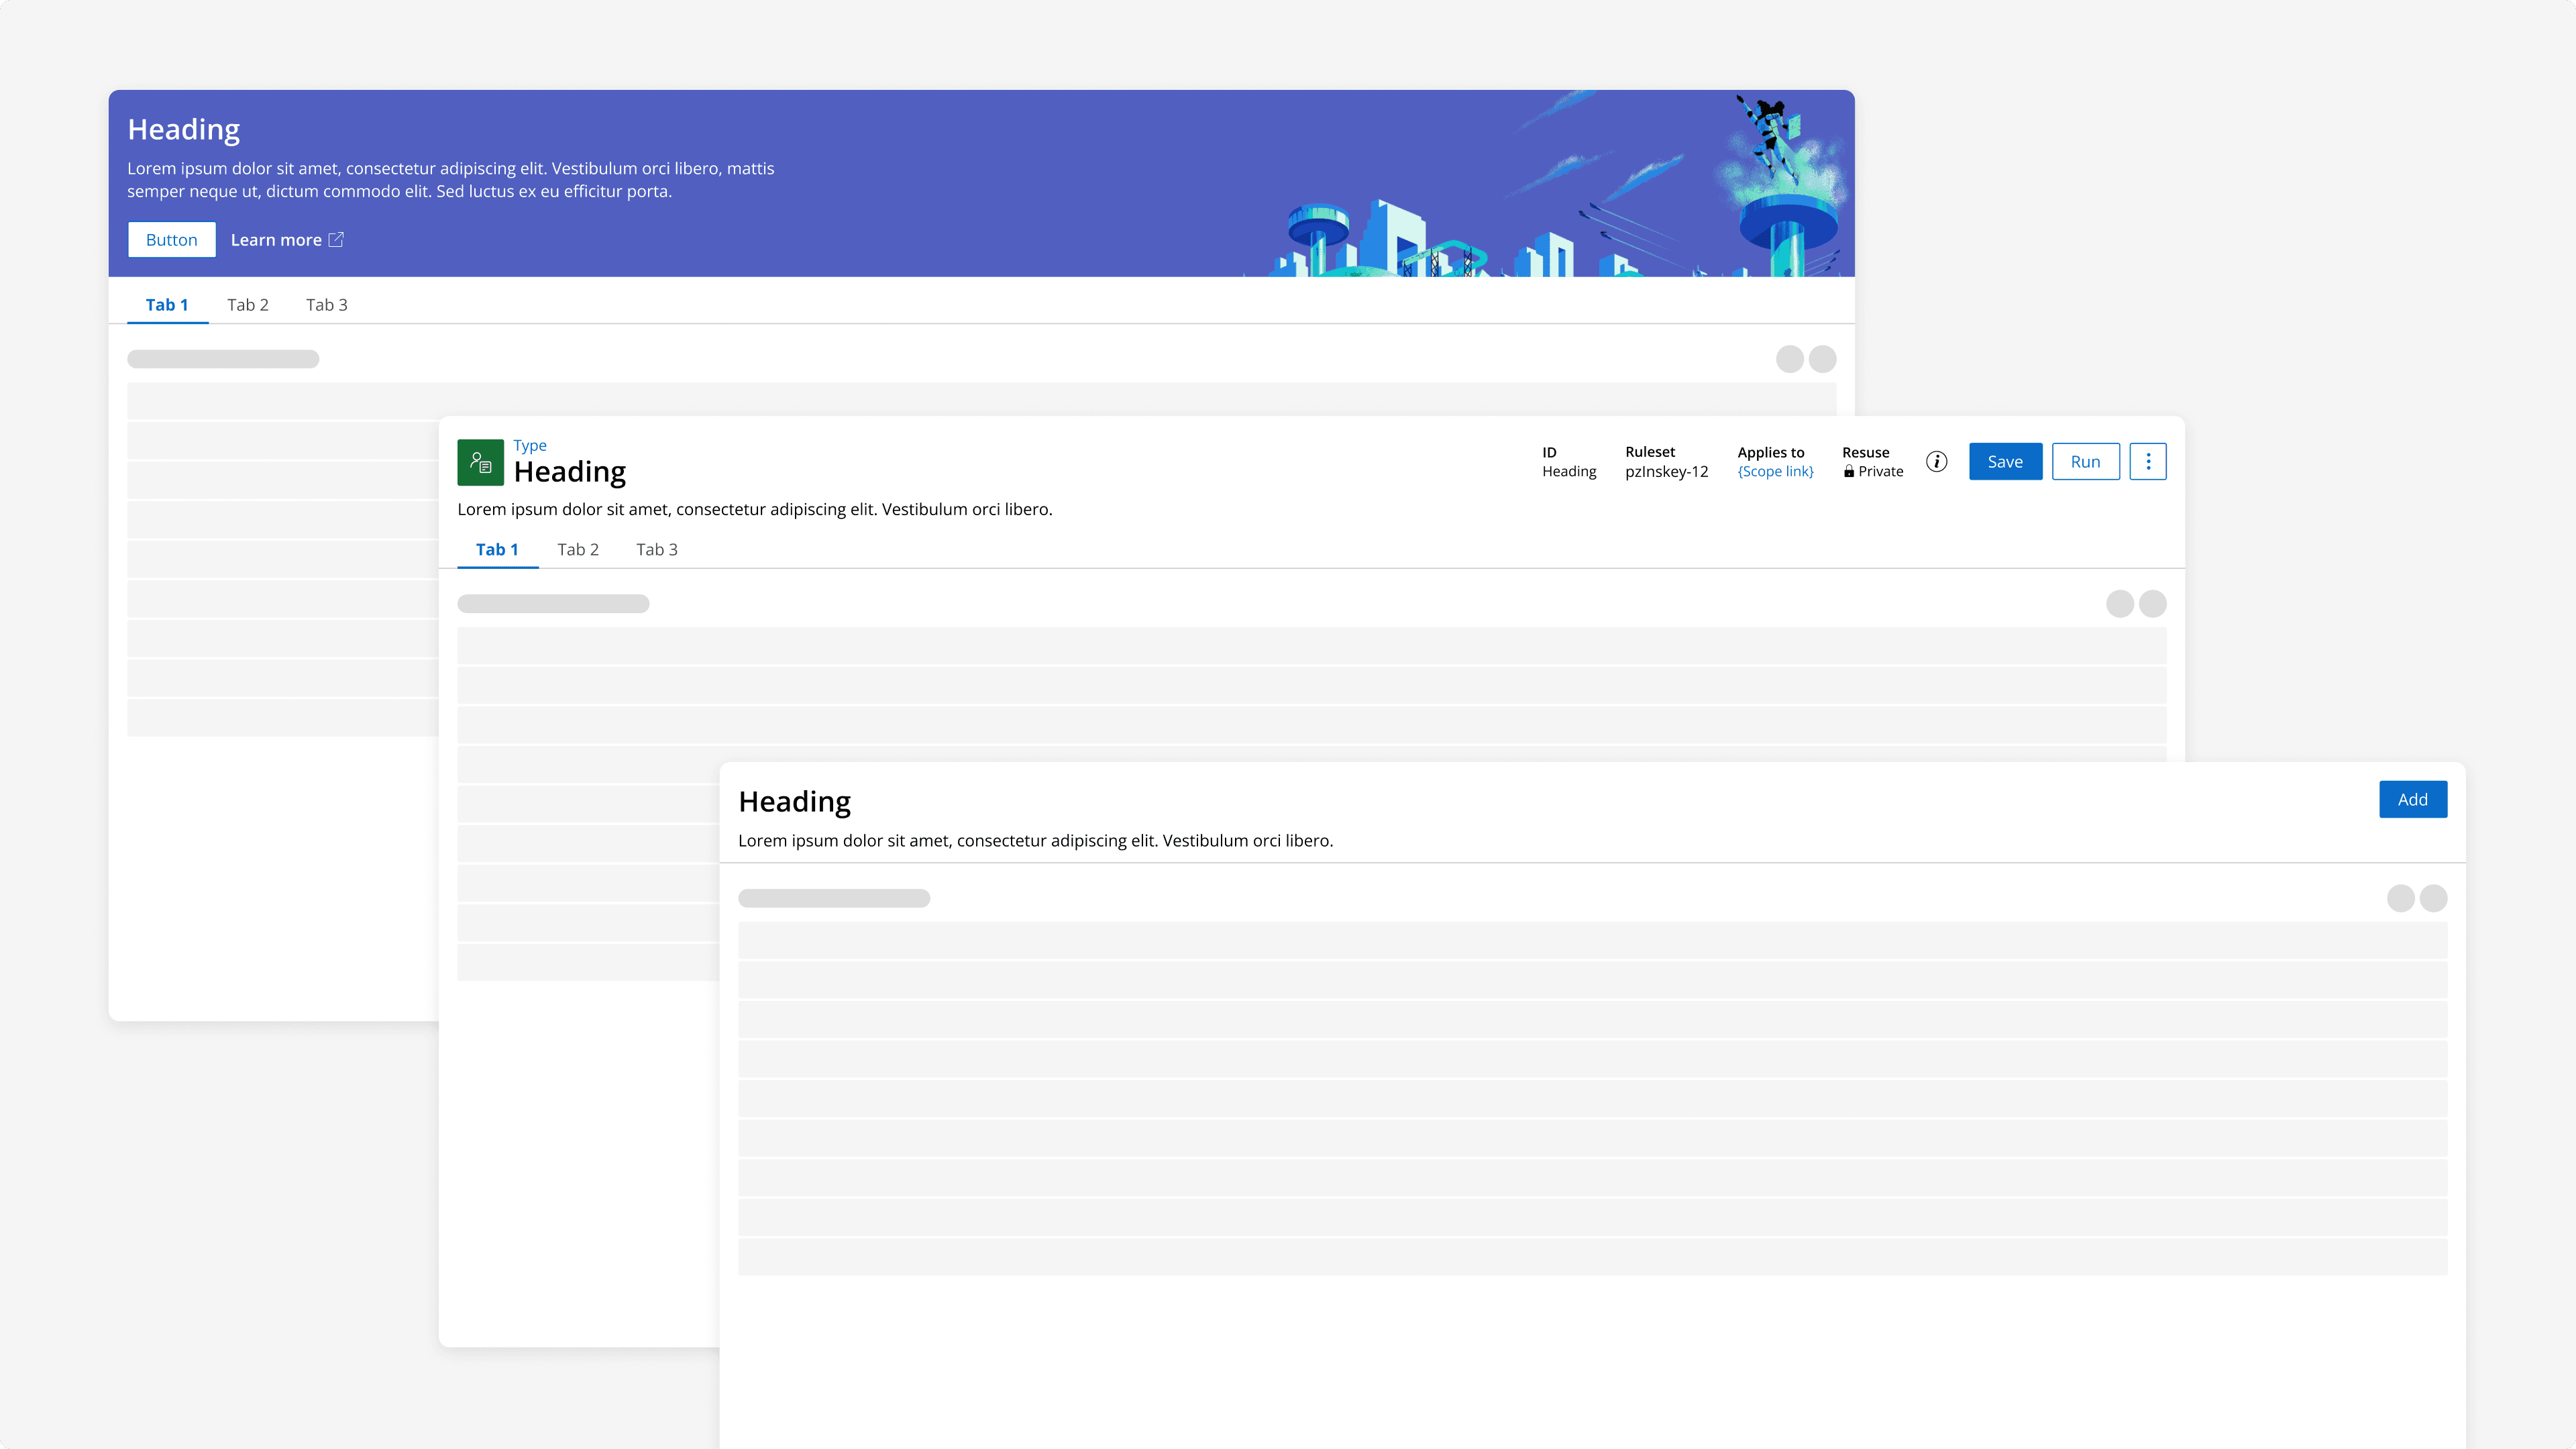The height and width of the screenshot is (1449, 2576).
Task: Select Tab 1 in the rule form
Action: click(x=497, y=550)
